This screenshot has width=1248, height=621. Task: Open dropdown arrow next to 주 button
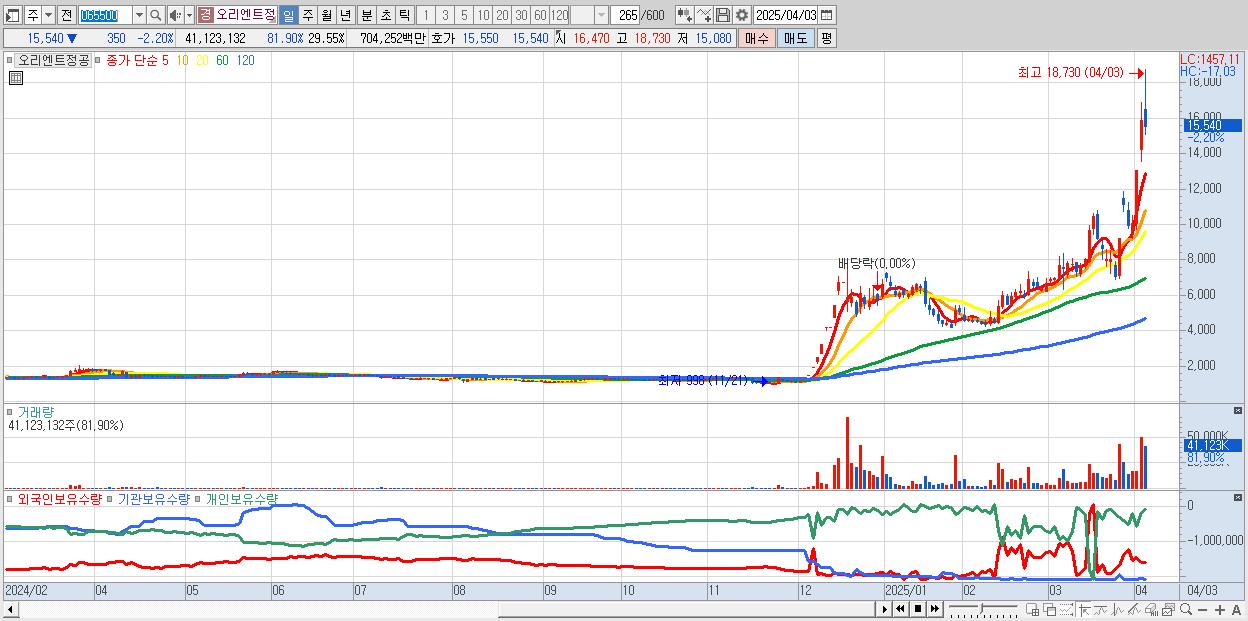tap(48, 15)
